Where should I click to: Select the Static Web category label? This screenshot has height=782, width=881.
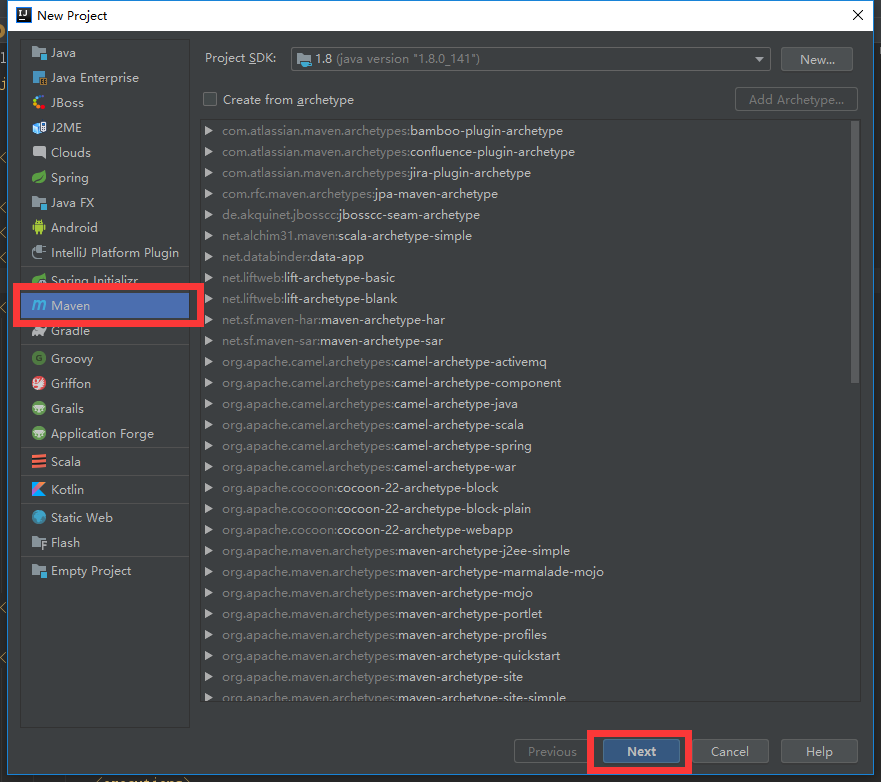pos(82,517)
